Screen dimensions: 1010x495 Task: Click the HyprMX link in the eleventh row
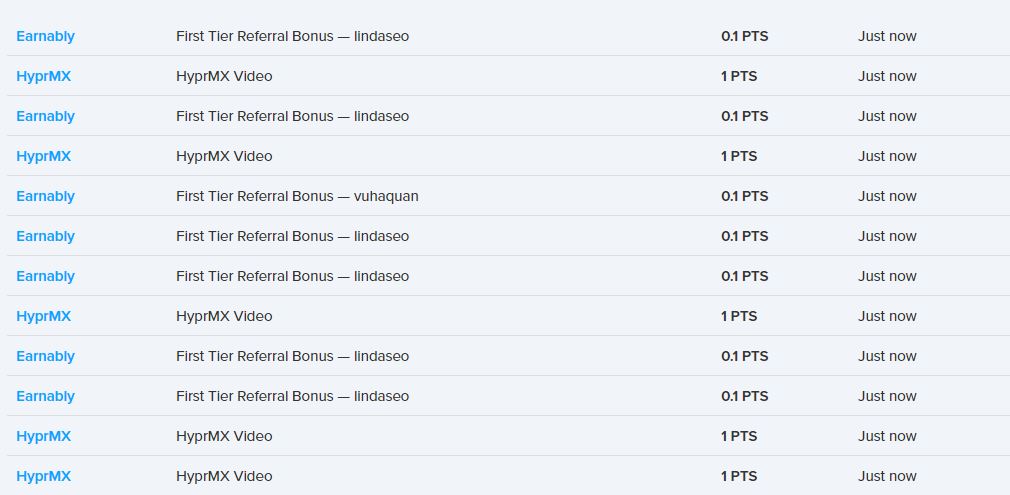coord(43,436)
